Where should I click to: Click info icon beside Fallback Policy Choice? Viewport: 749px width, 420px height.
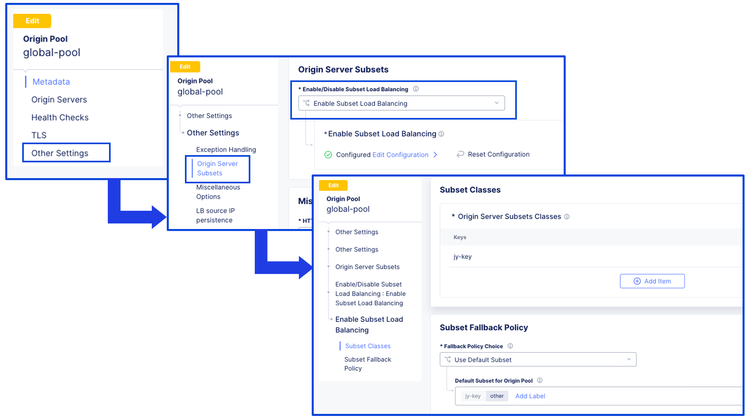(x=510, y=346)
